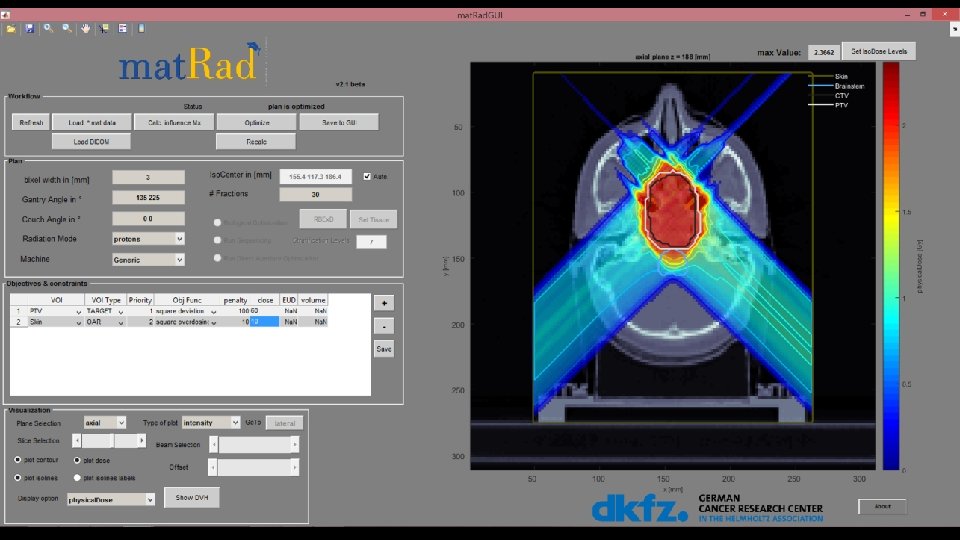The image size is (960, 540).
Task: Click the Load DICOM button
Action: 91,141
